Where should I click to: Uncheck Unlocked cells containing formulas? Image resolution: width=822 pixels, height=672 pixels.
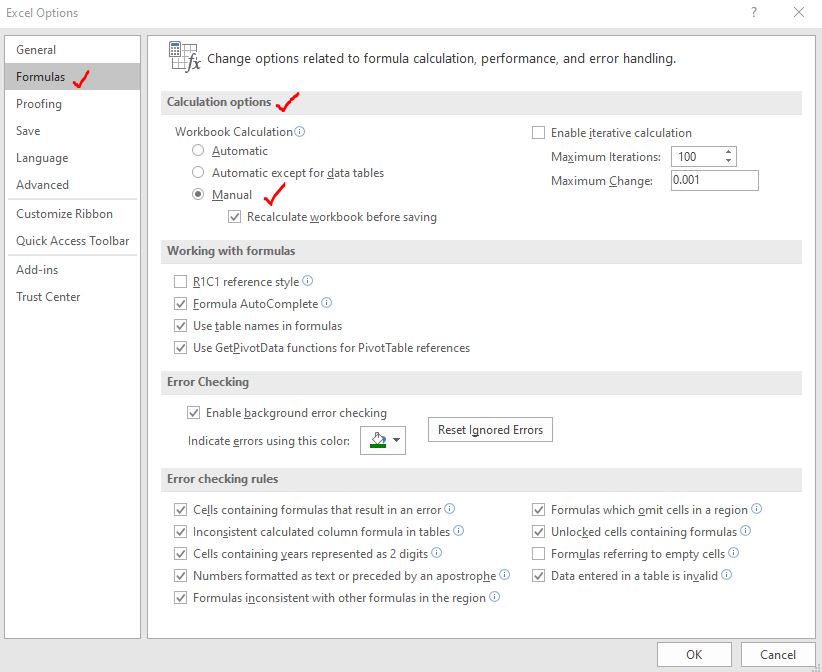pos(538,532)
